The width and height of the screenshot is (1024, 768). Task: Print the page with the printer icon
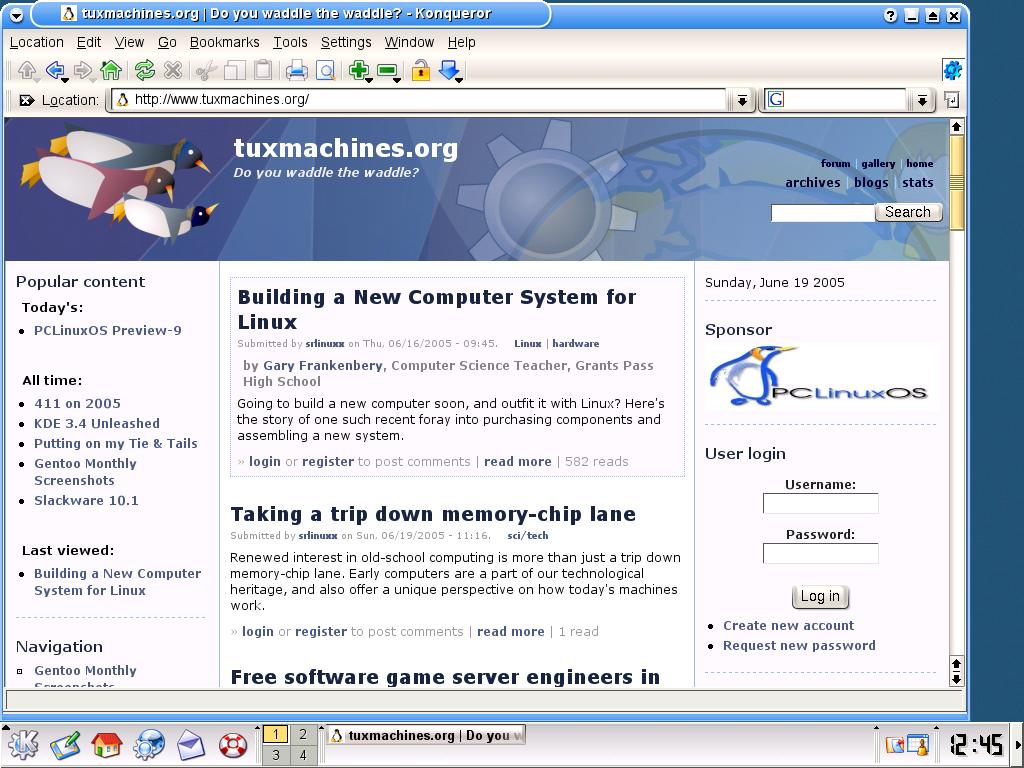[296, 70]
